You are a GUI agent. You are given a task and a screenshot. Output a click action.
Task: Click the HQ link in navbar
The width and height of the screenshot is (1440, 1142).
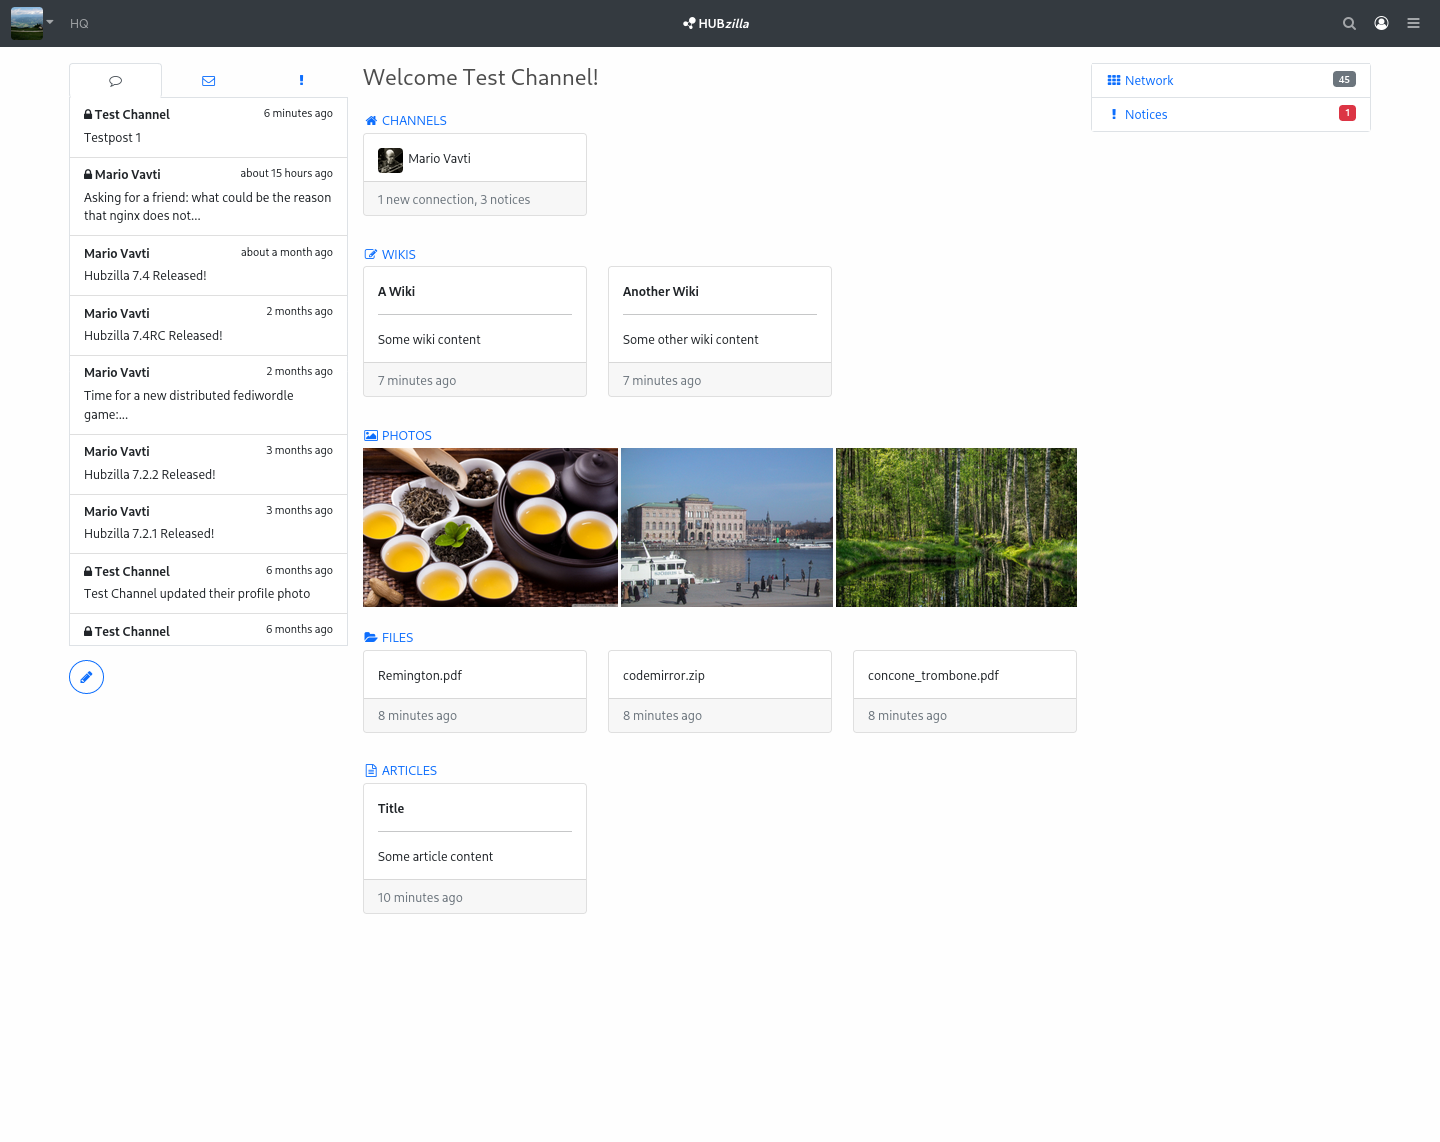pos(79,24)
